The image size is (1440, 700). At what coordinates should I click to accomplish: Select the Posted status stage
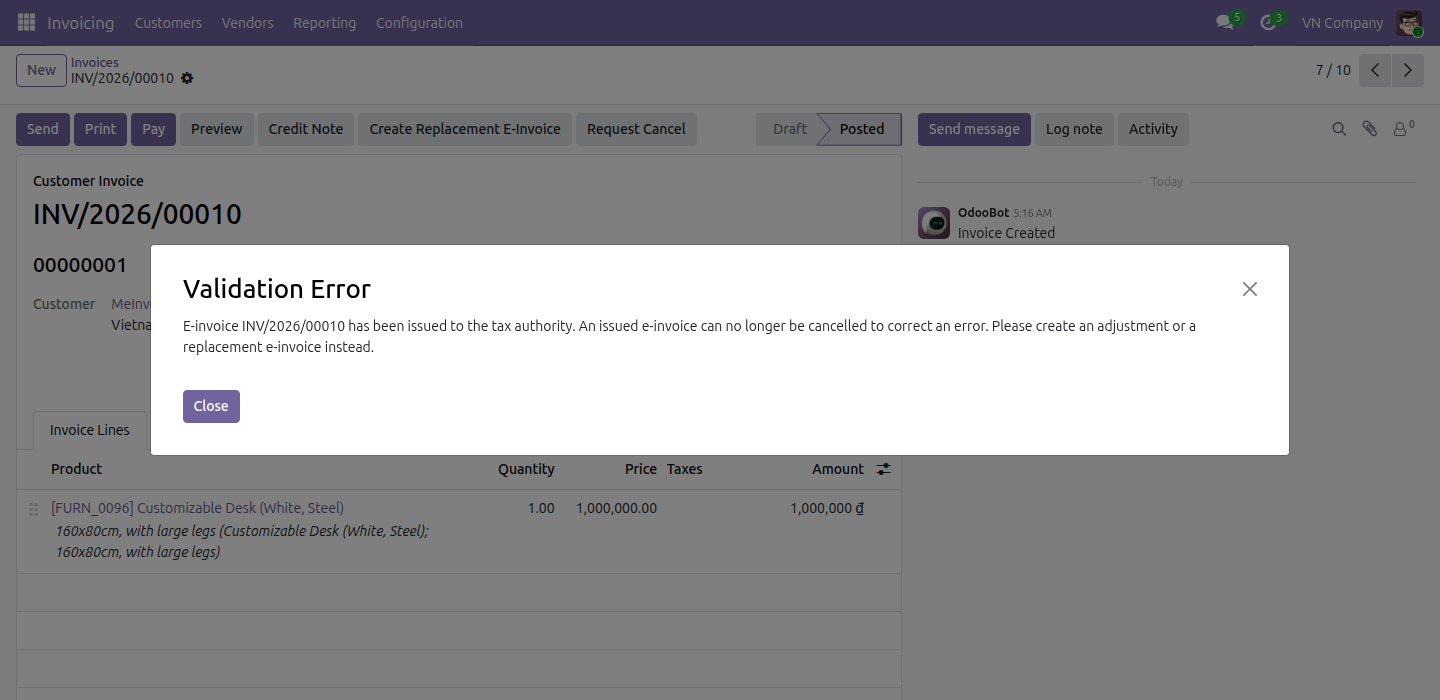coord(862,129)
